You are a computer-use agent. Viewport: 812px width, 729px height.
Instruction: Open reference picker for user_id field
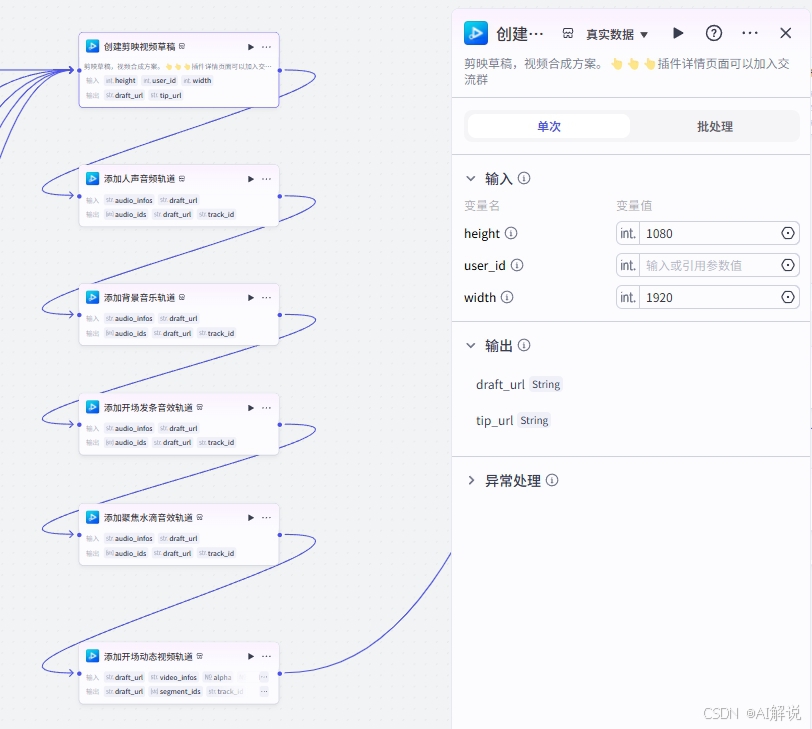788,266
